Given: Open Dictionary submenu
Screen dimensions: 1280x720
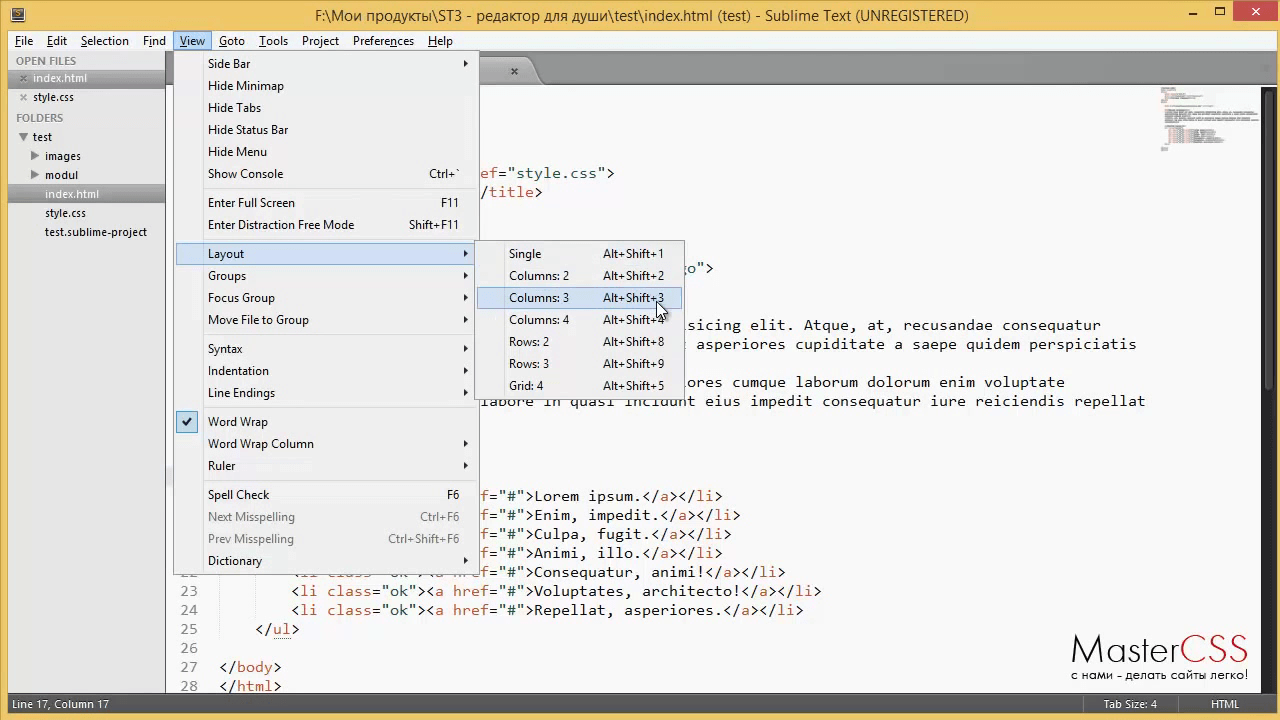Looking at the screenshot, I should pos(327,561).
